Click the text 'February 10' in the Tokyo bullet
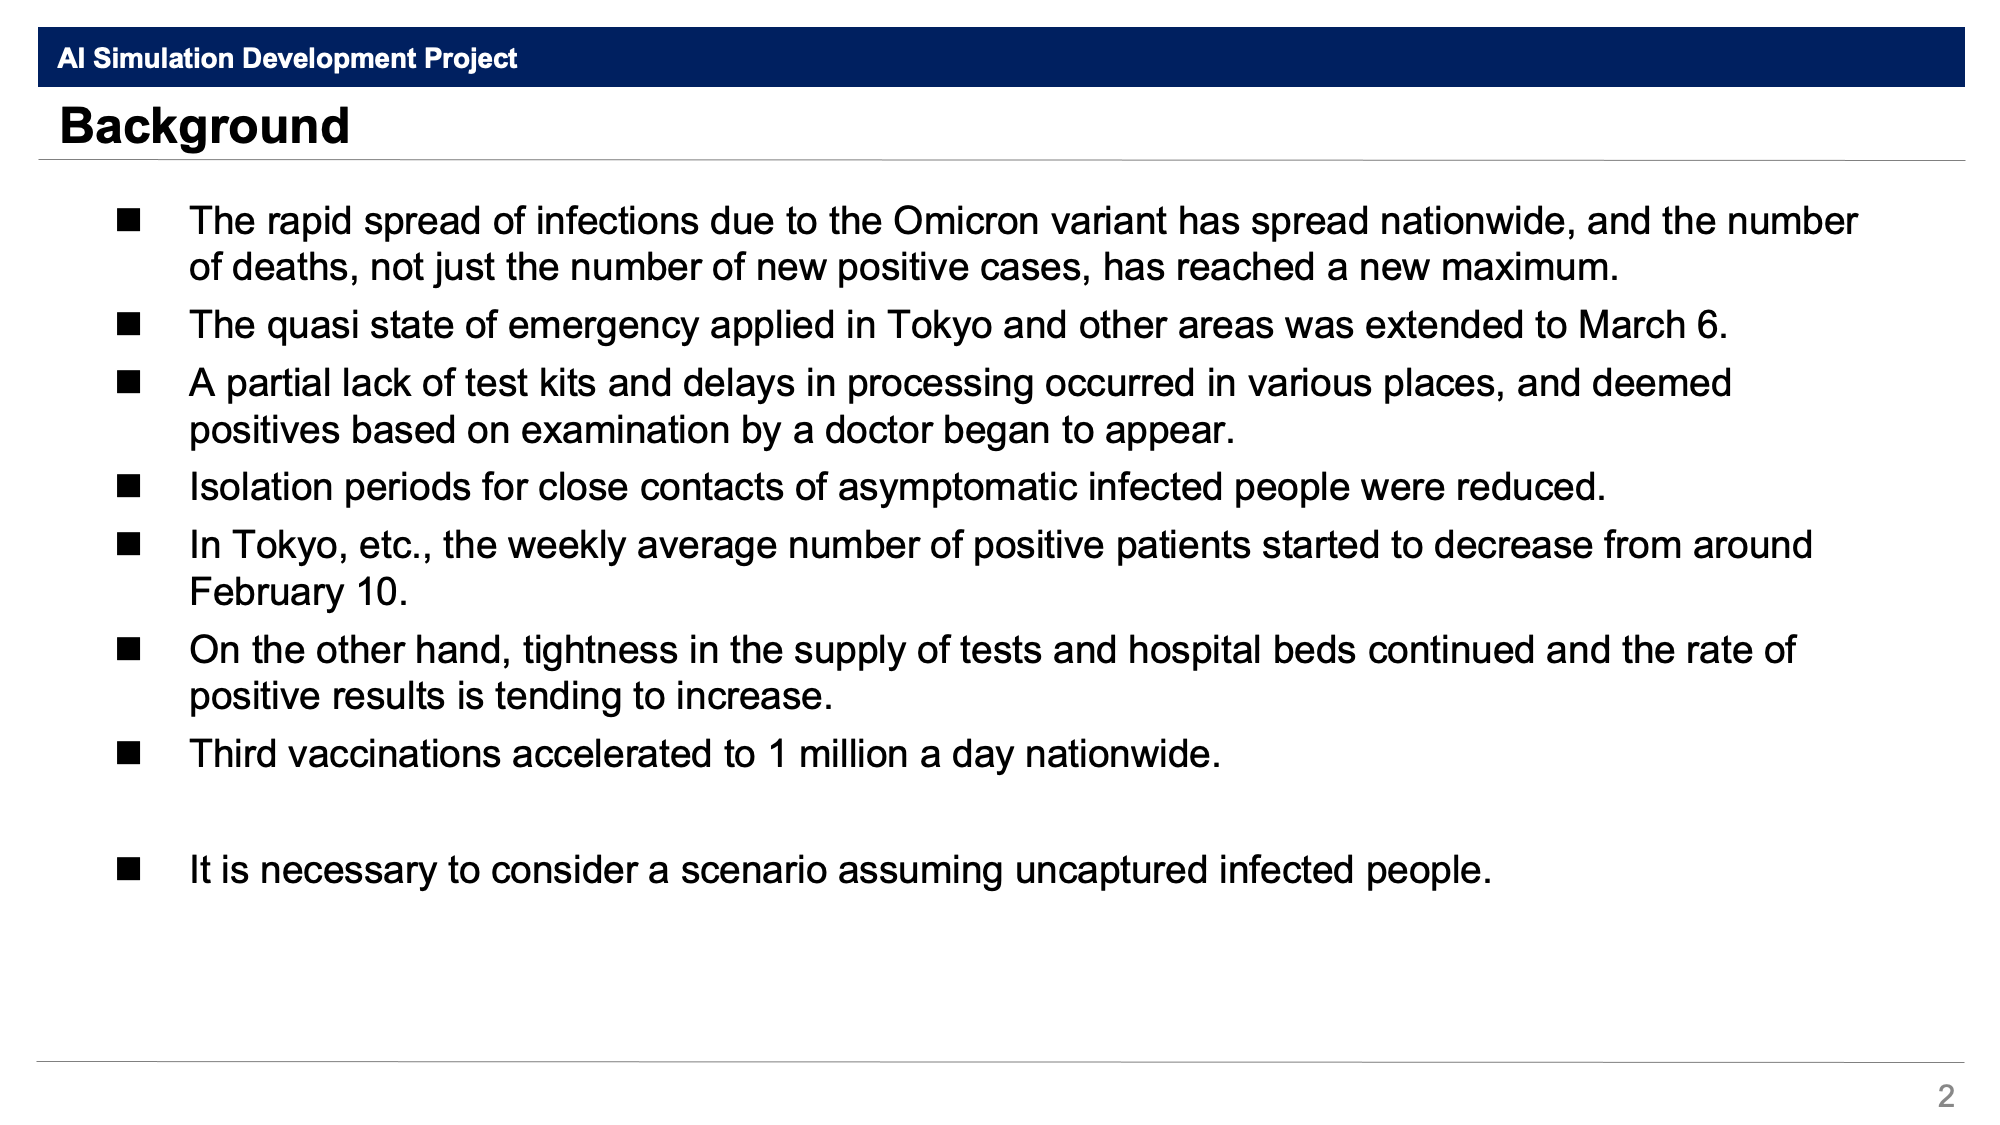Image resolution: width=2000 pixels, height=1125 pixels. 294,592
